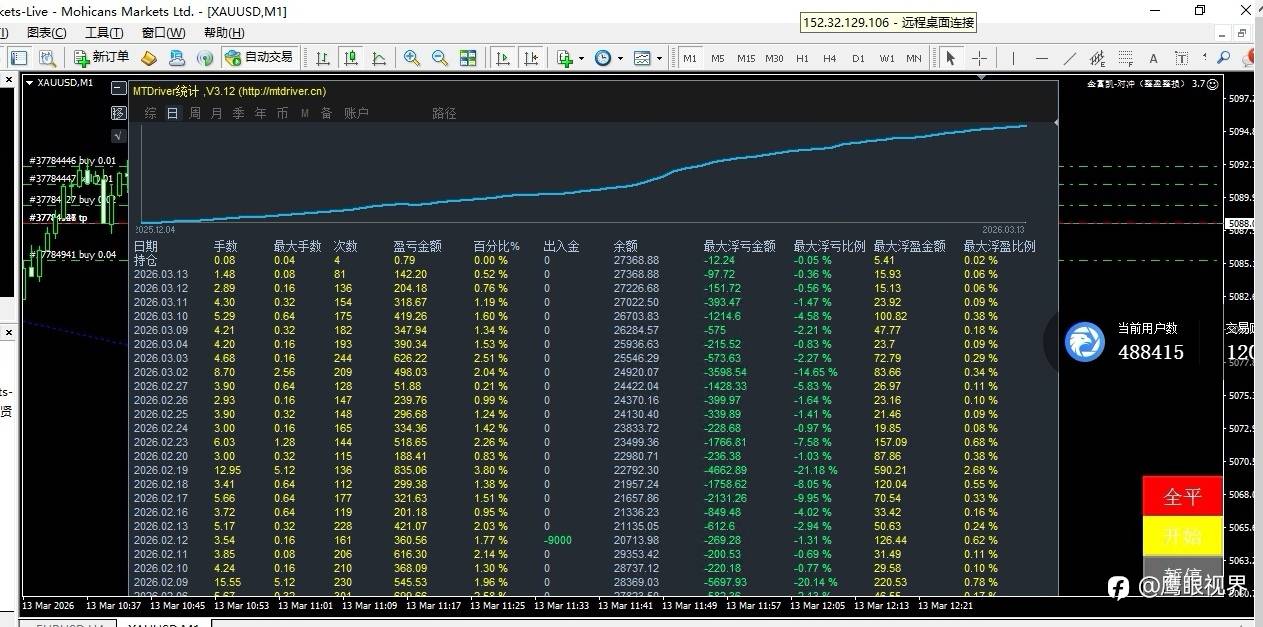Open the 工具(T) menu
The image size is (1263, 627).
[x=104, y=32]
